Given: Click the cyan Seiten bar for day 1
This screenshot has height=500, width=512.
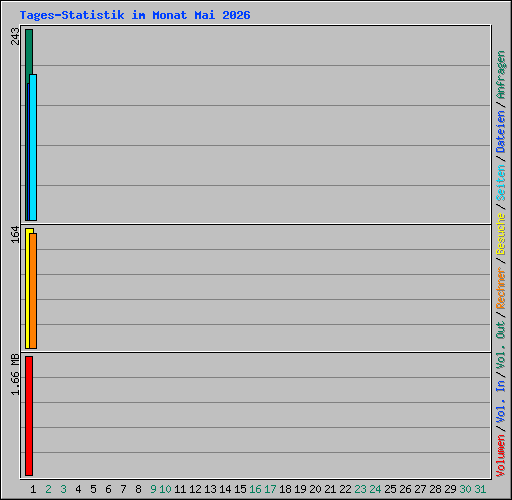Looking at the screenshot, I should pos(33,147).
